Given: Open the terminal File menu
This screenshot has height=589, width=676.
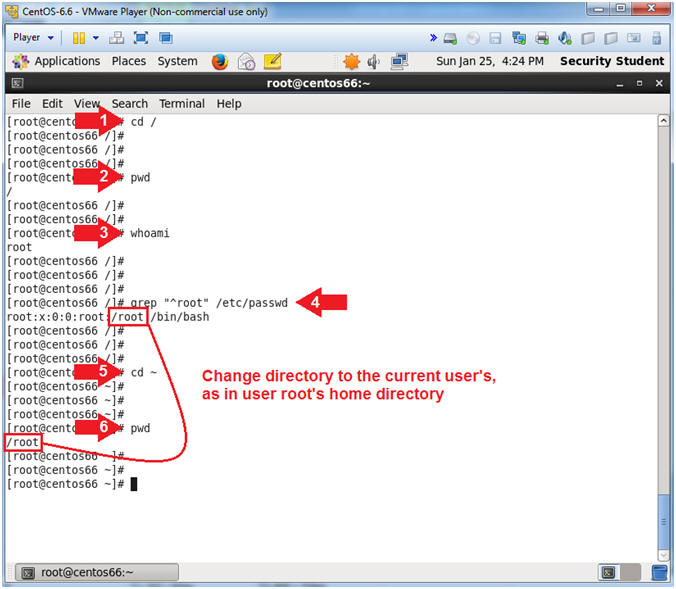Looking at the screenshot, I should click(21, 104).
